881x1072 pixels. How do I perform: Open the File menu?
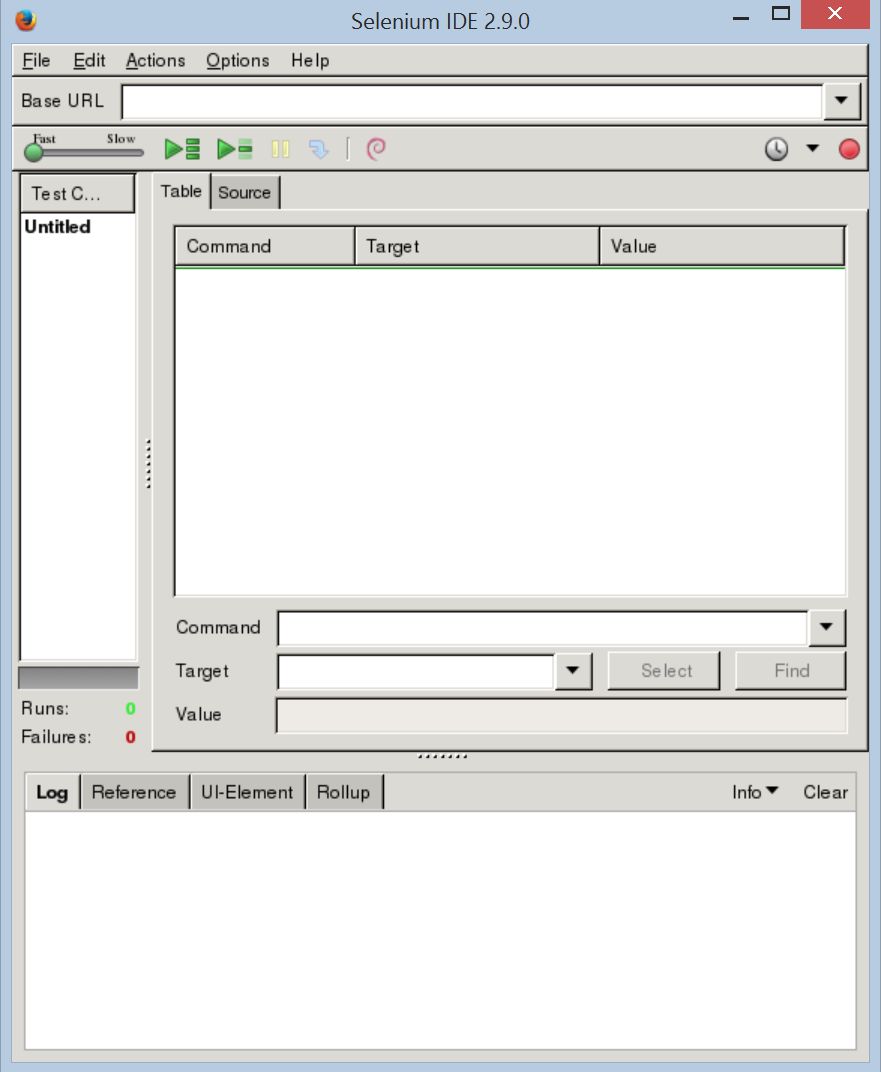[x=36, y=60]
